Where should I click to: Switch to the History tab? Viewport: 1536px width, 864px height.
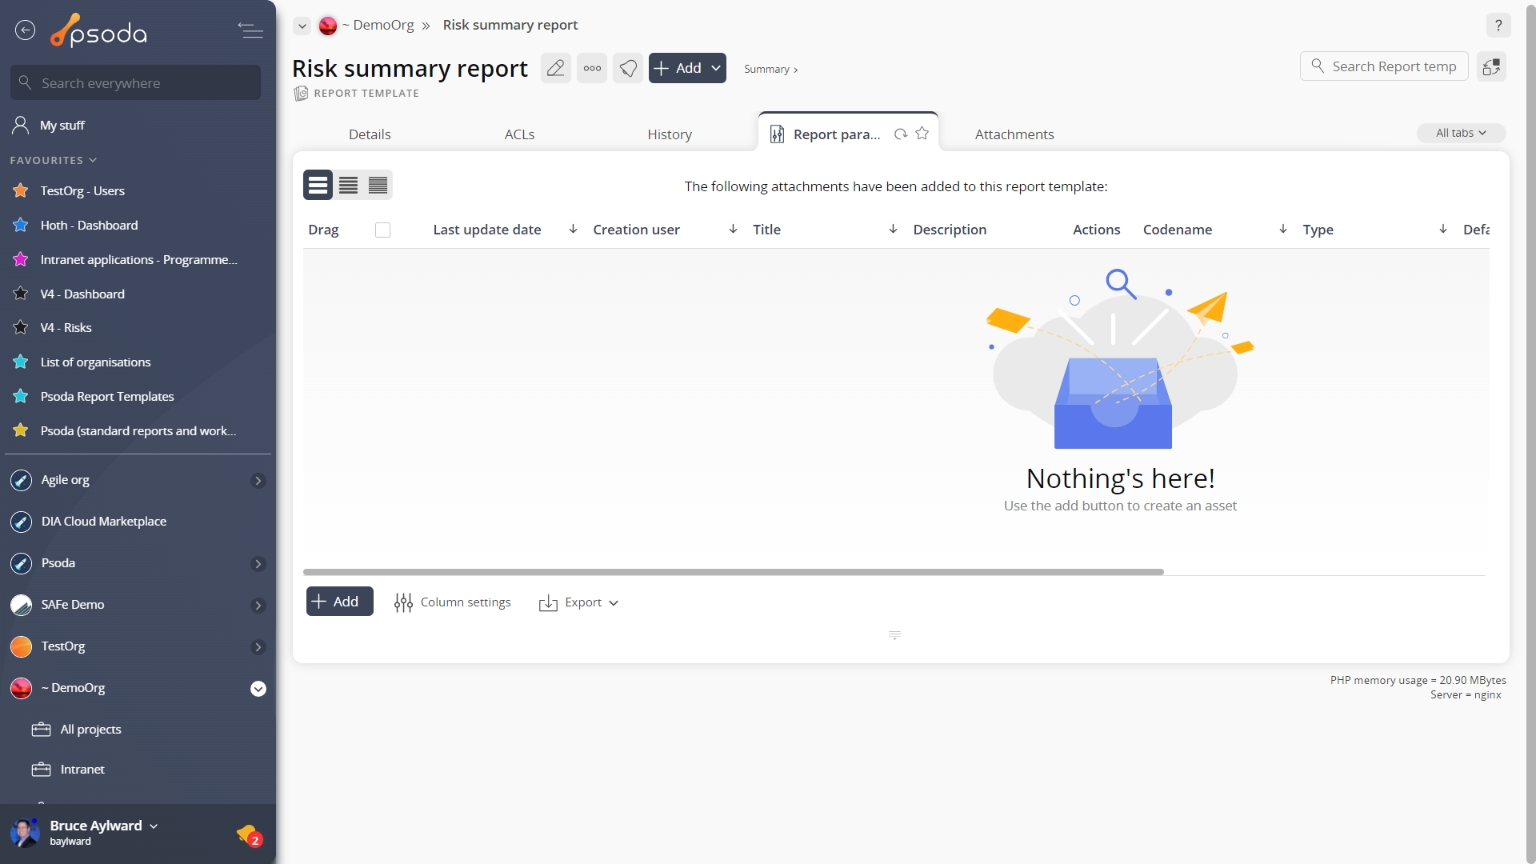(x=670, y=134)
